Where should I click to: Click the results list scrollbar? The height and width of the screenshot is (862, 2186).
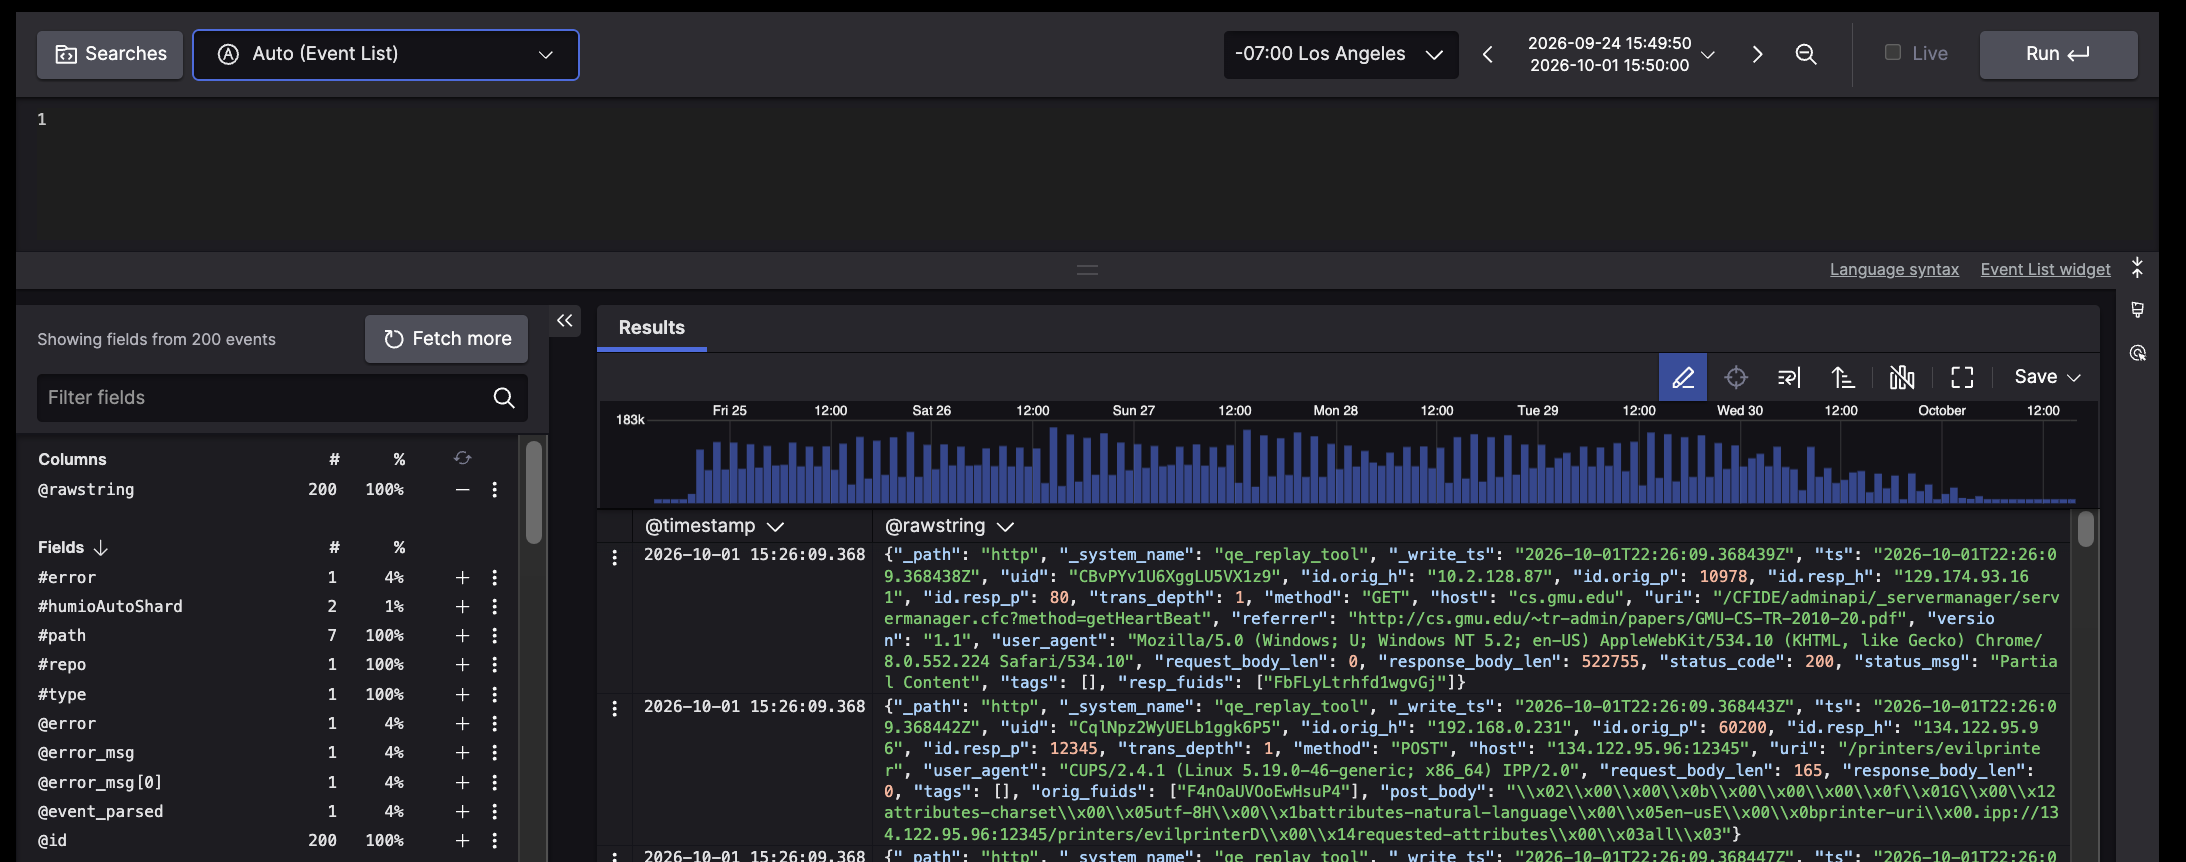click(x=2085, y=529)
